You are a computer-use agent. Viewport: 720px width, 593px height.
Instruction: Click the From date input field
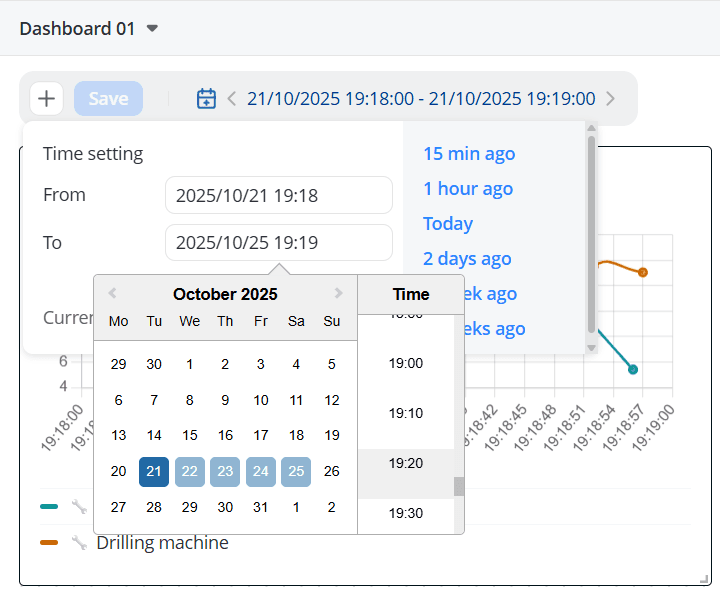pos(279,195)
